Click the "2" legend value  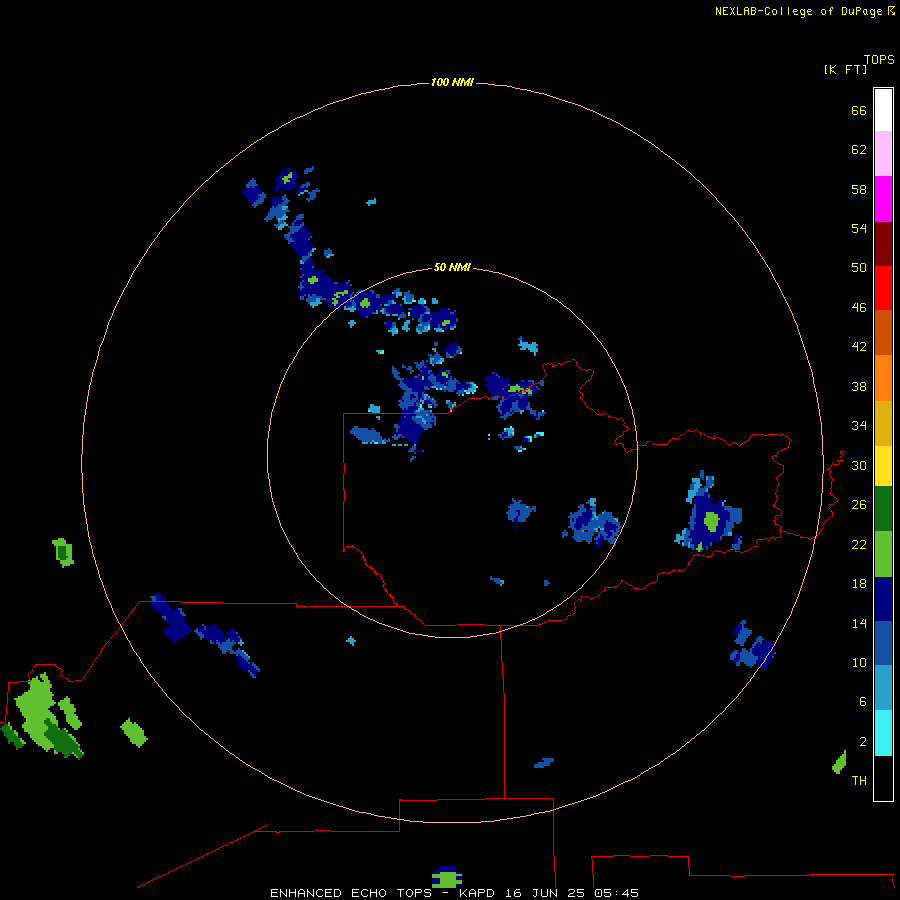(x=863, y=742)
